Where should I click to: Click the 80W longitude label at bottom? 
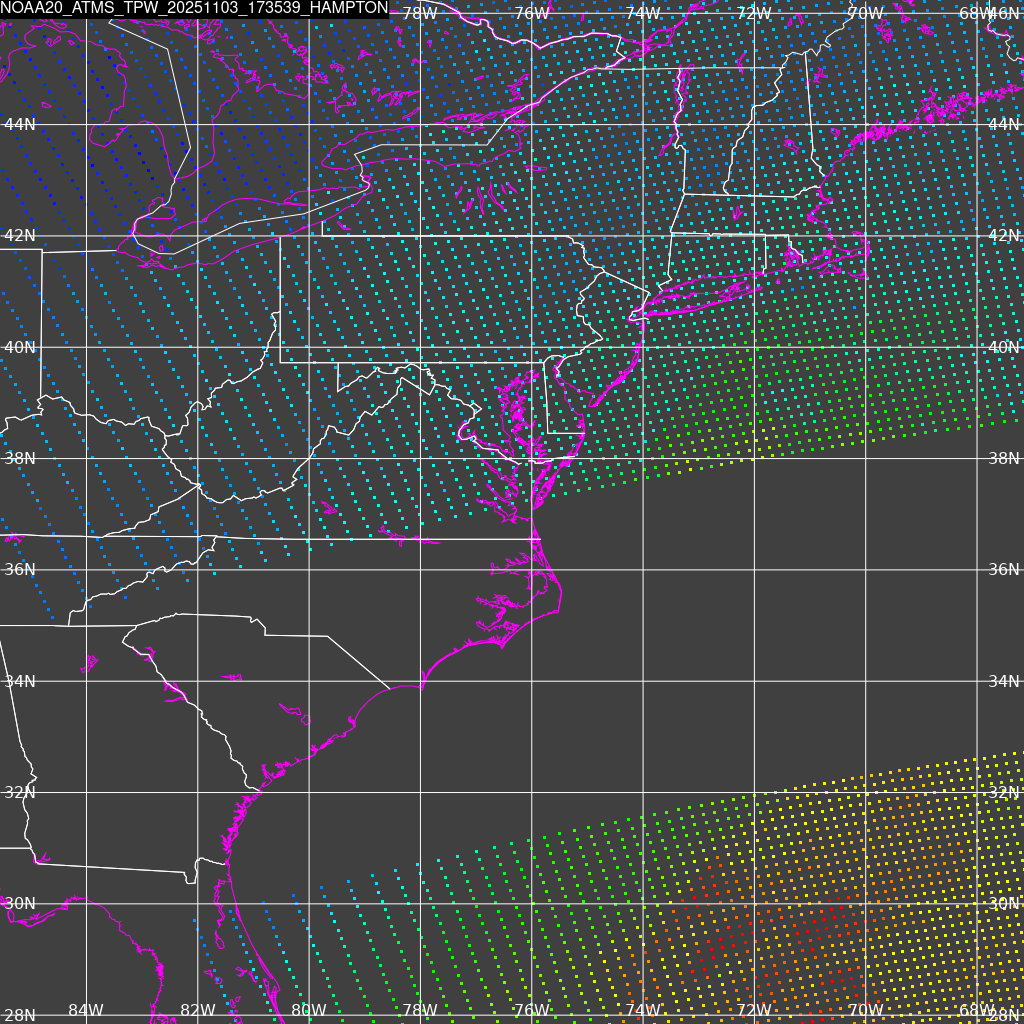click(x=308, y=1010)
